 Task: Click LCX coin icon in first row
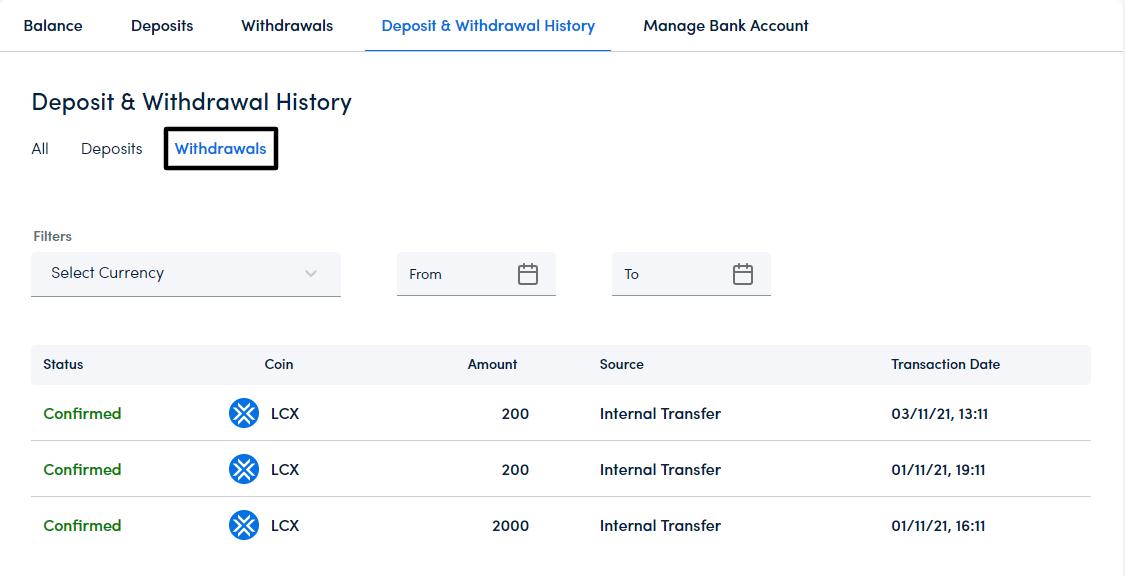(244, 413)
